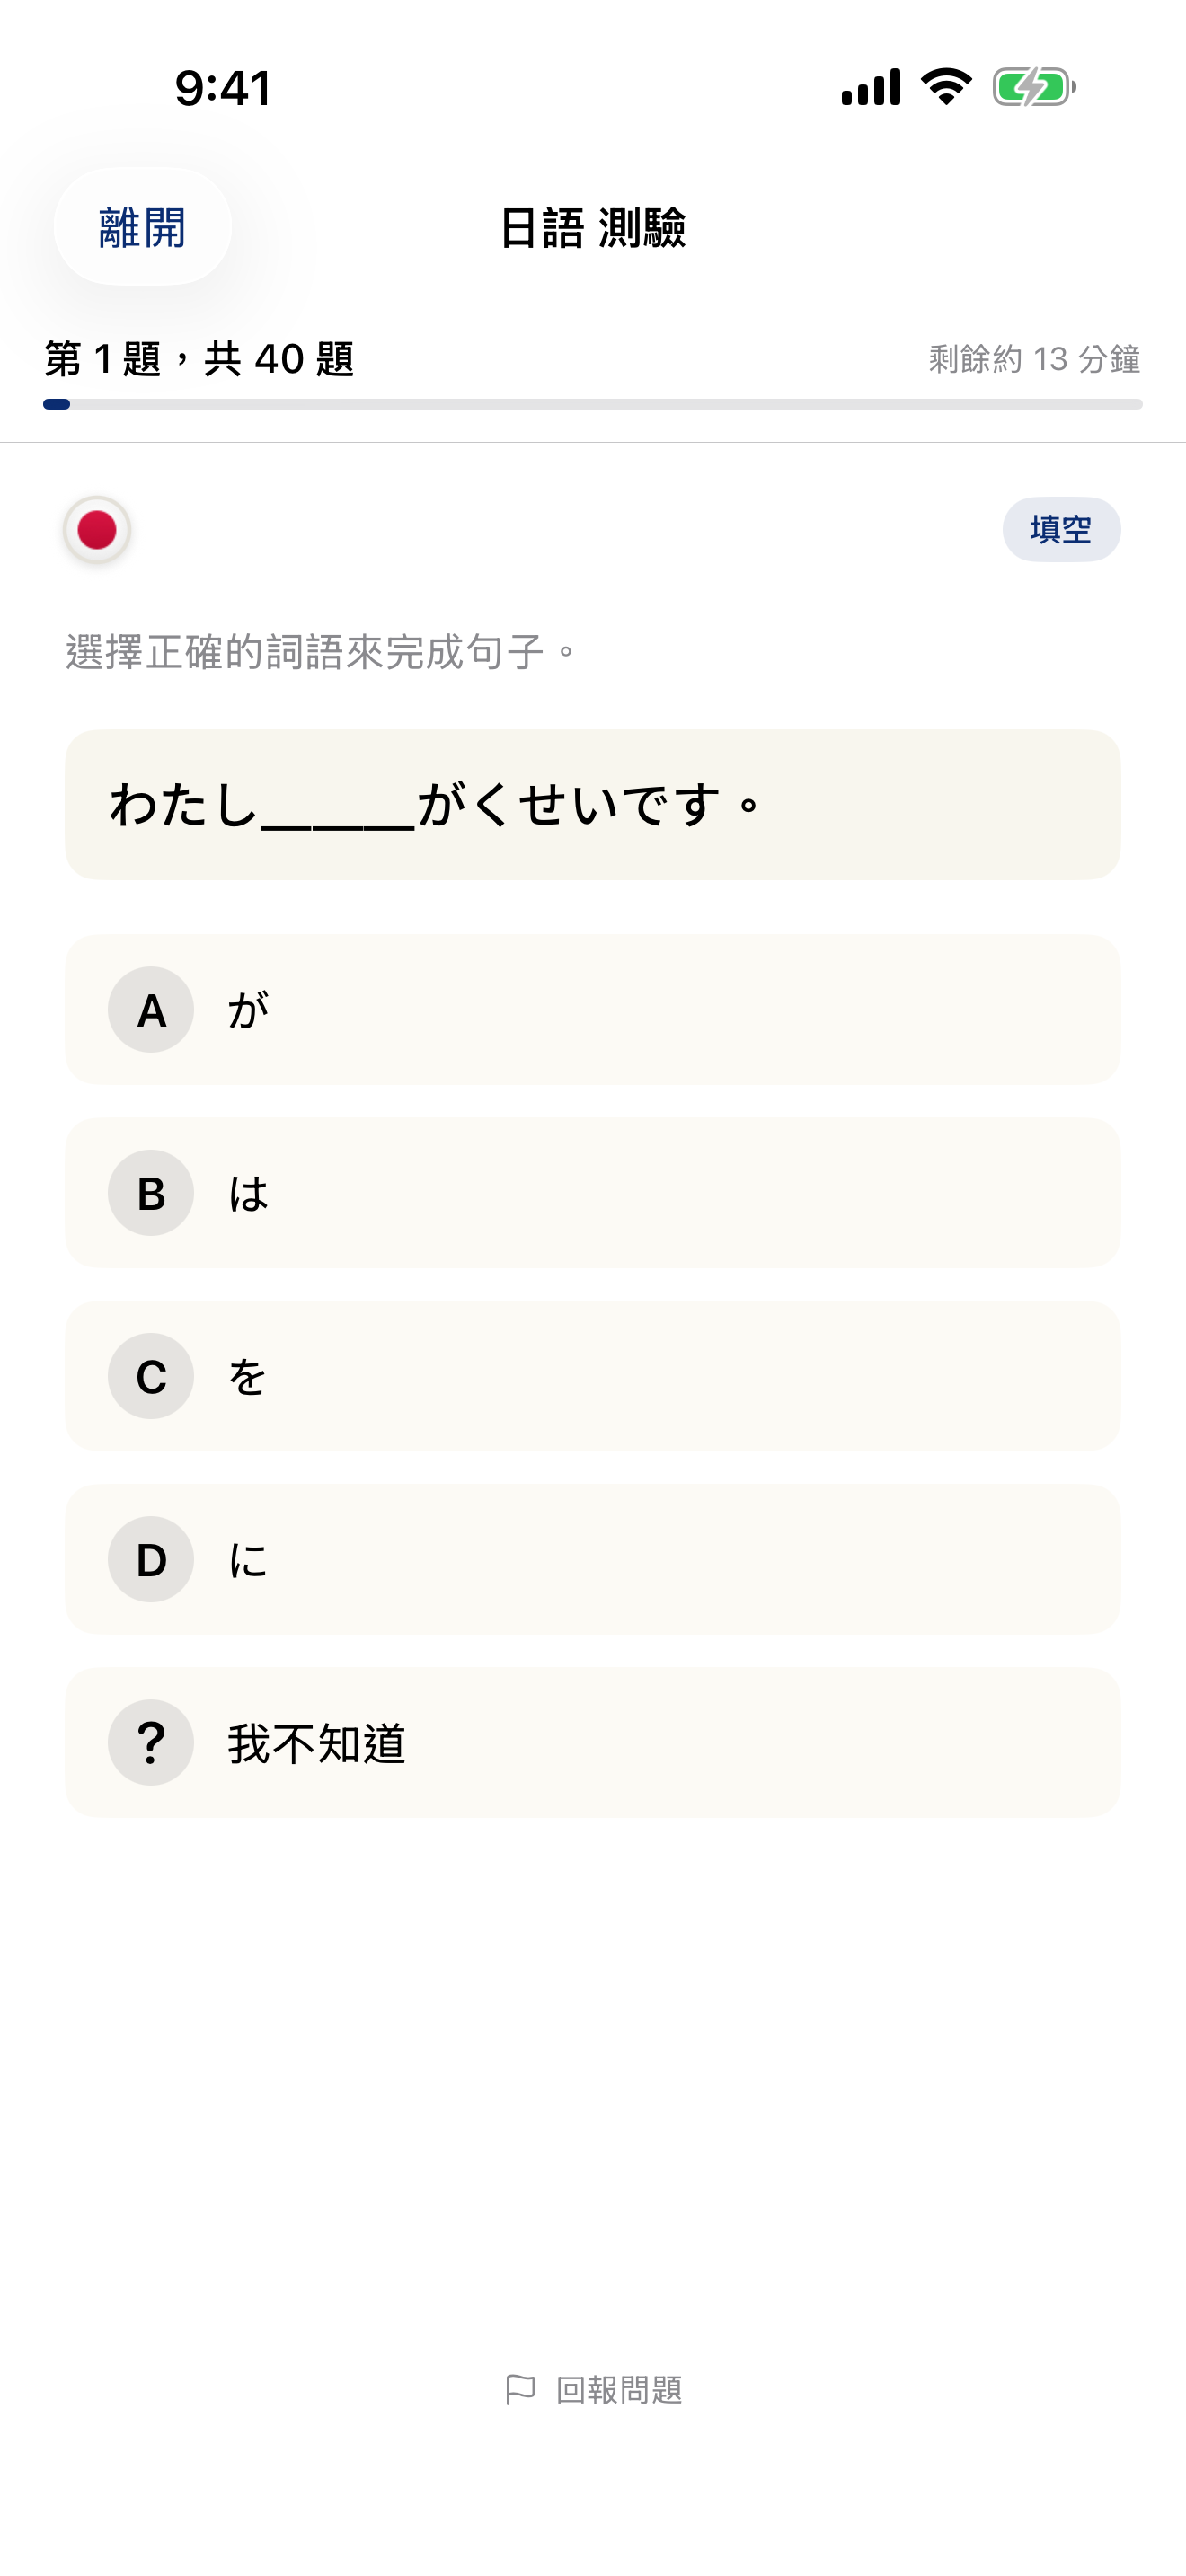Click the circular D letter badge
This screenshot has height=2576, width=1186.
150,1559
